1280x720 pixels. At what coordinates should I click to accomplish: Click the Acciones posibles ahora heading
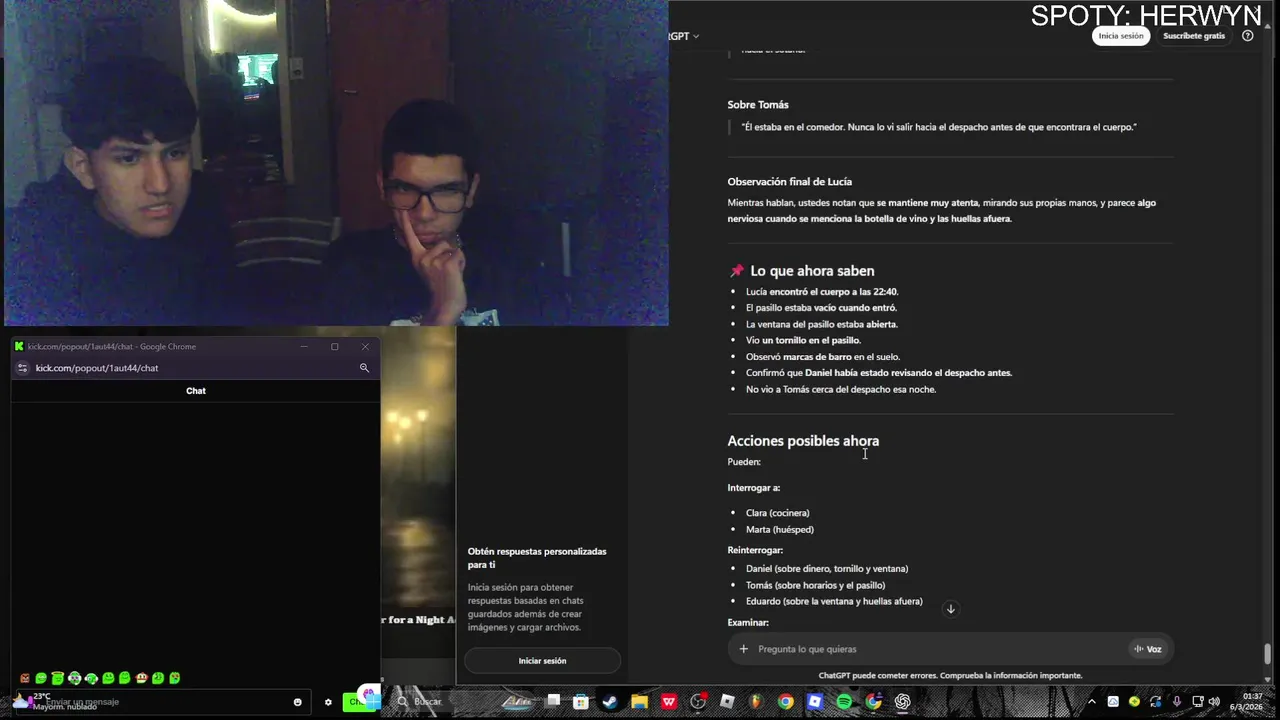803,441
